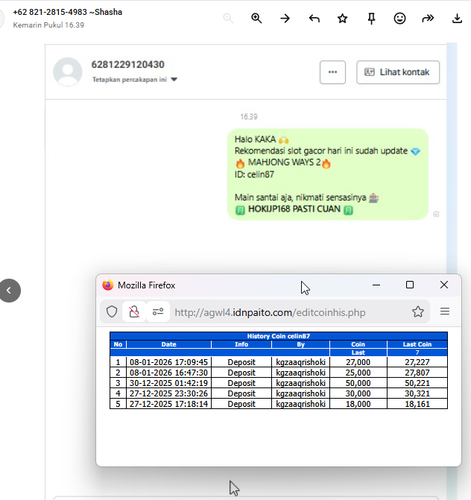Click the Mozilla Firefox logo icon
Viewport: 471px width, 500px height.
point(108,285)
